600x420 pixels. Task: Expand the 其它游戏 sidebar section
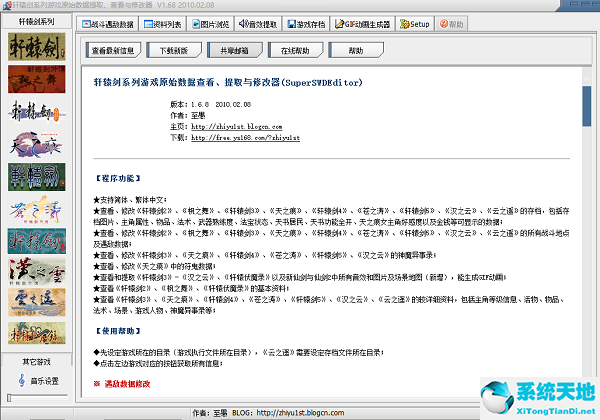click(37, 361)
